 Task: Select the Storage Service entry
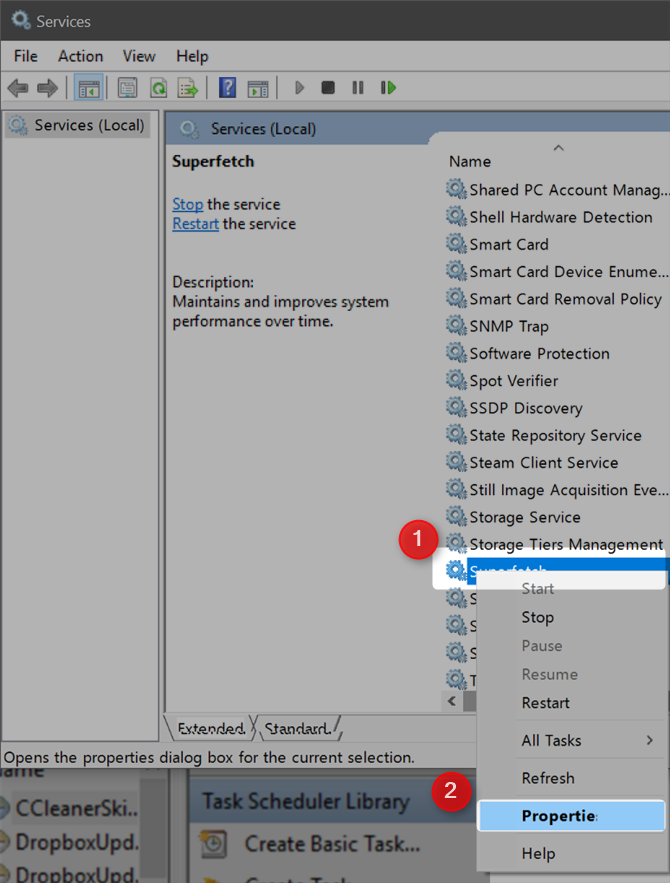click(x=525, y=517)
